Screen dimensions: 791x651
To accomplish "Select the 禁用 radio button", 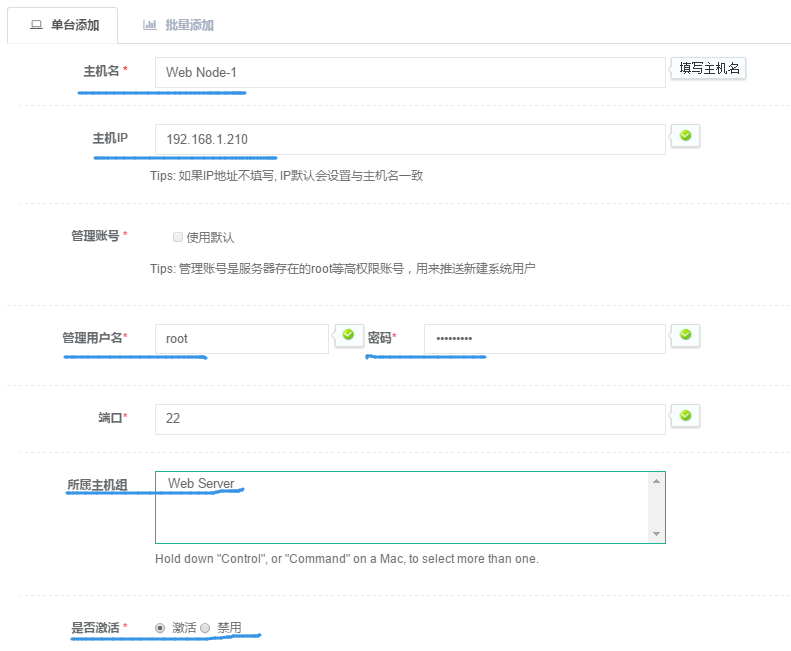I will (205, 628).
